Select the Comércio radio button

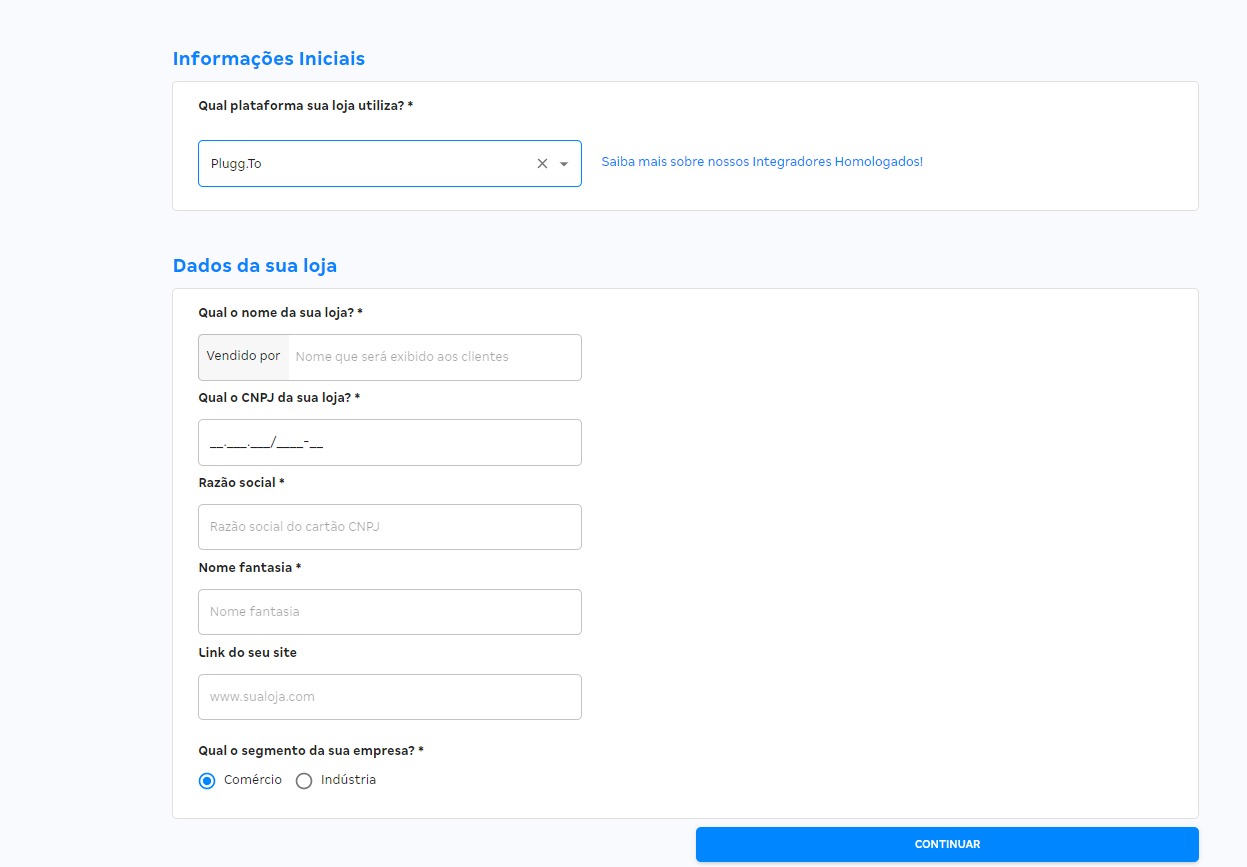click(207, 781)
